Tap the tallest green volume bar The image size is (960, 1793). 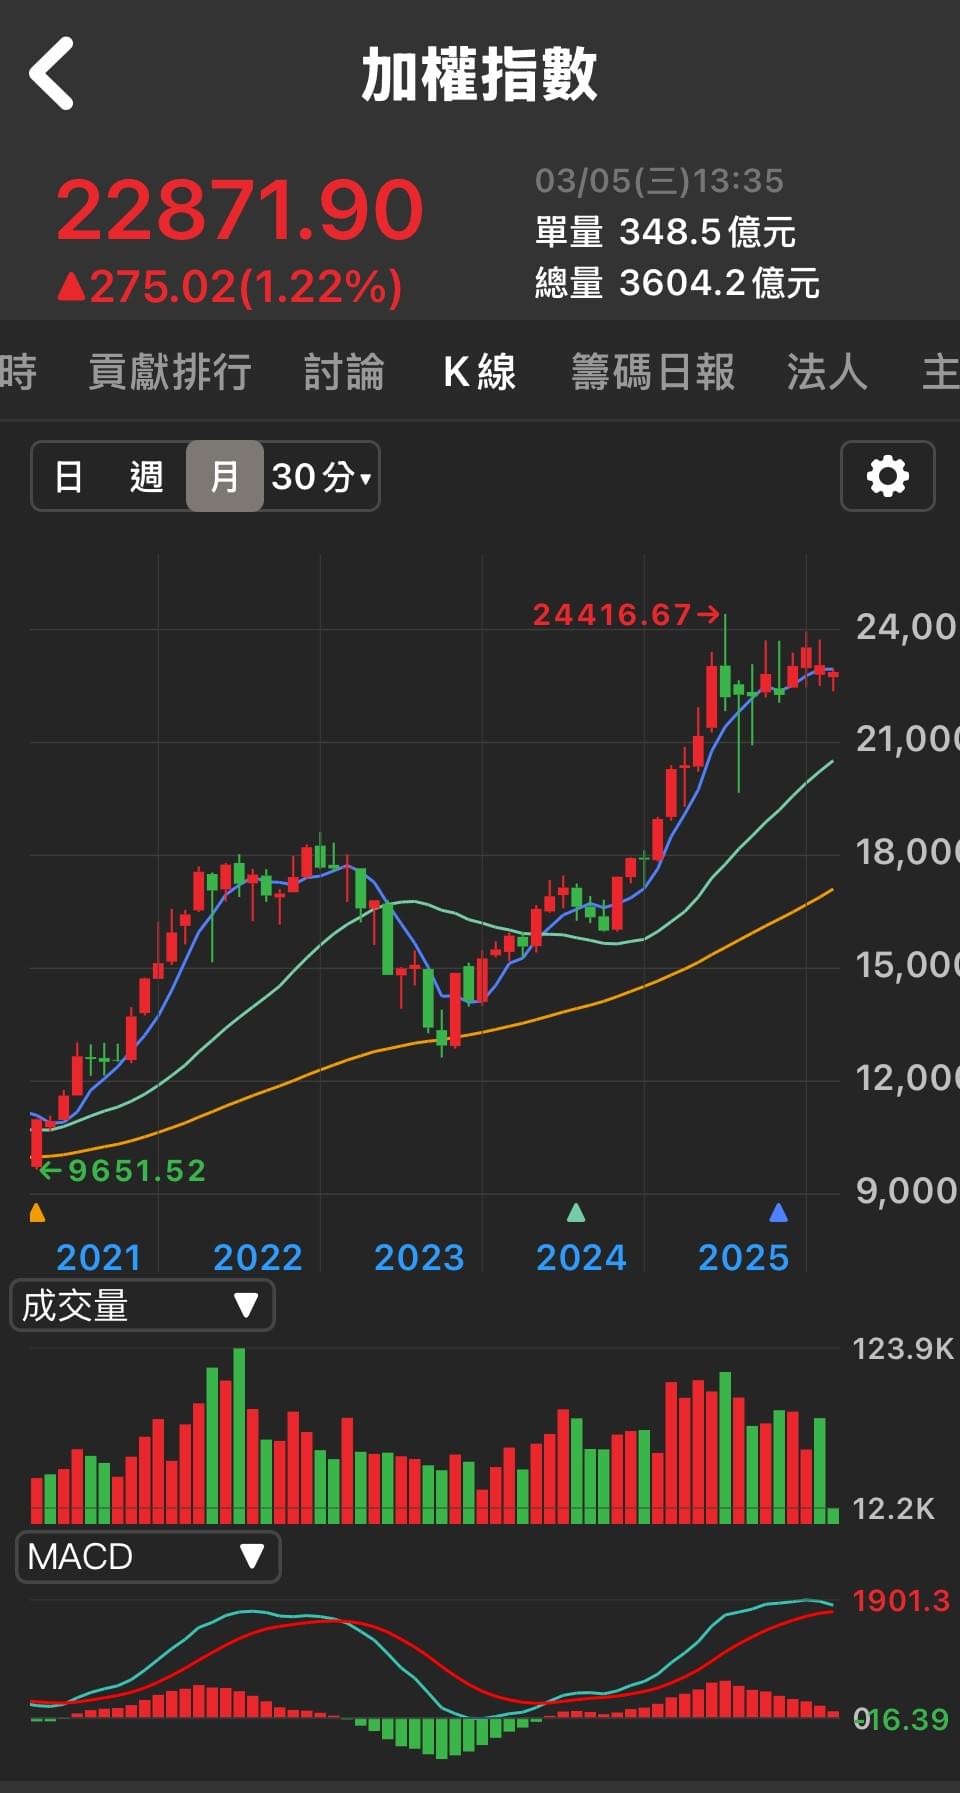(239, 1436)
